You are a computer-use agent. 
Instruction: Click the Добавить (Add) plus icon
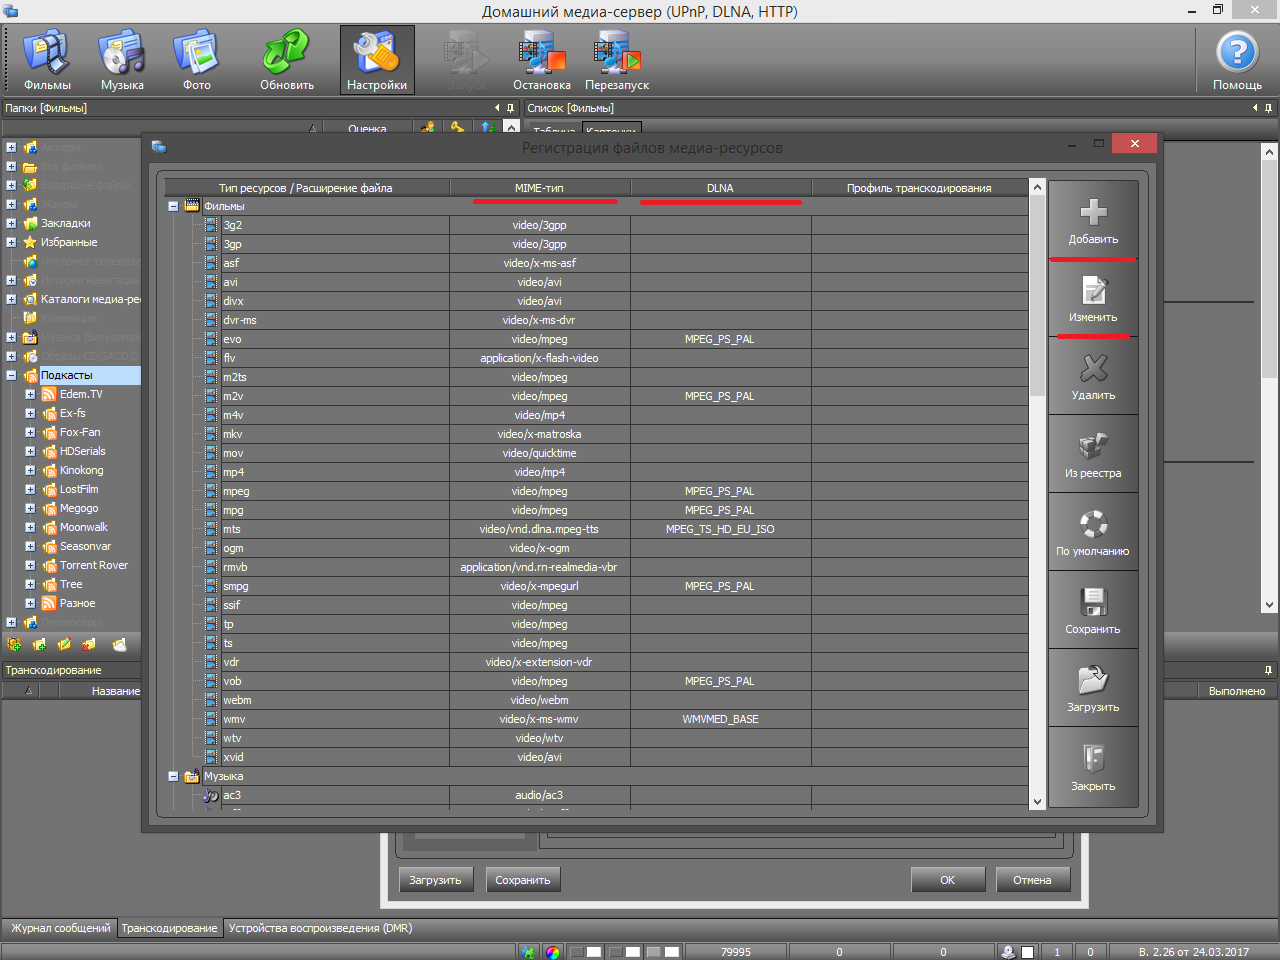1093,212
